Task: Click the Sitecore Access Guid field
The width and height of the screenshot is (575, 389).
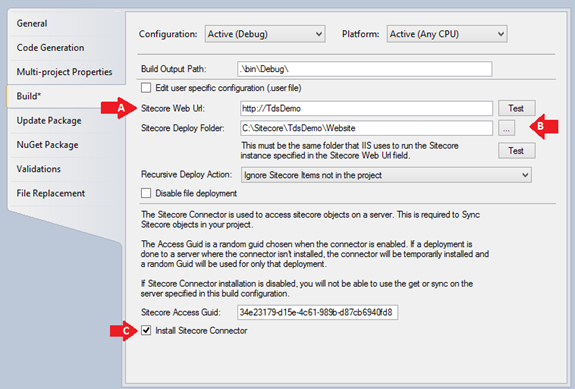Action: [x=318, y=312]
